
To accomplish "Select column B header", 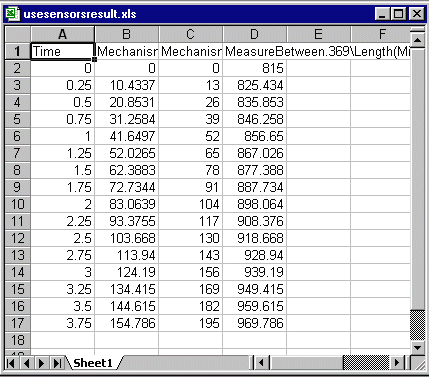I will tap(127, 34).
